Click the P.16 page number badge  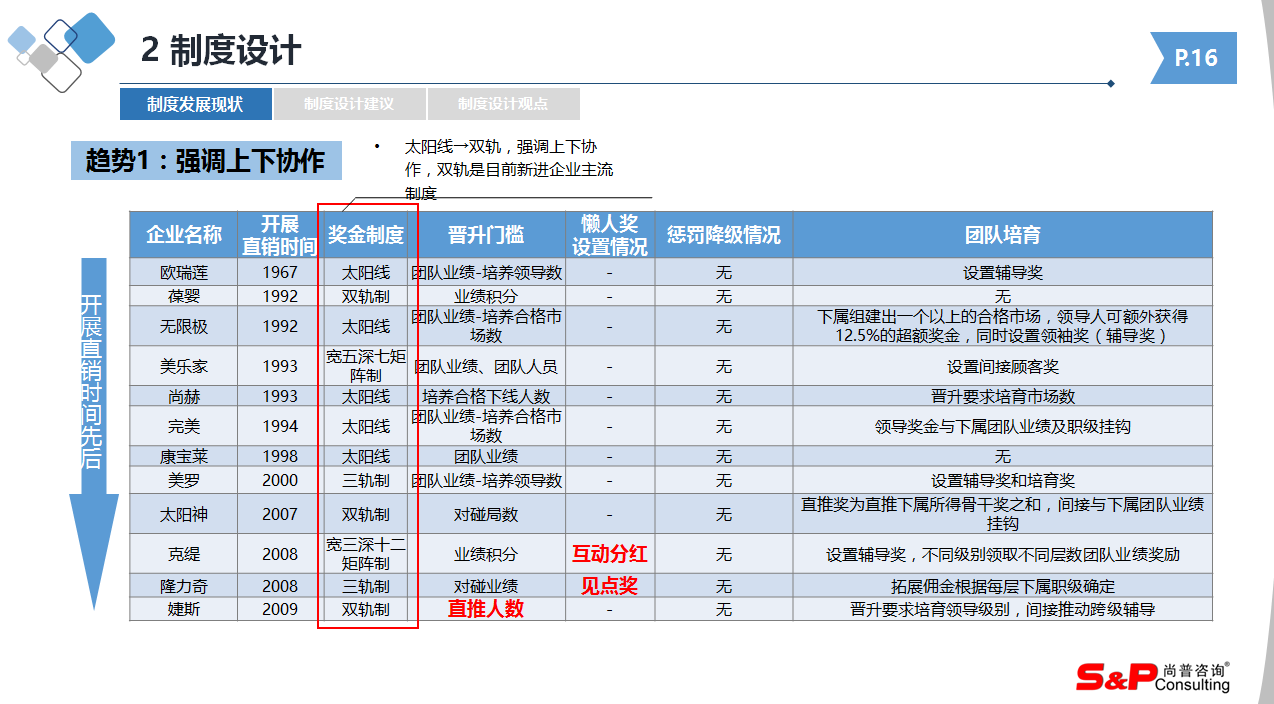[1194, 58]
